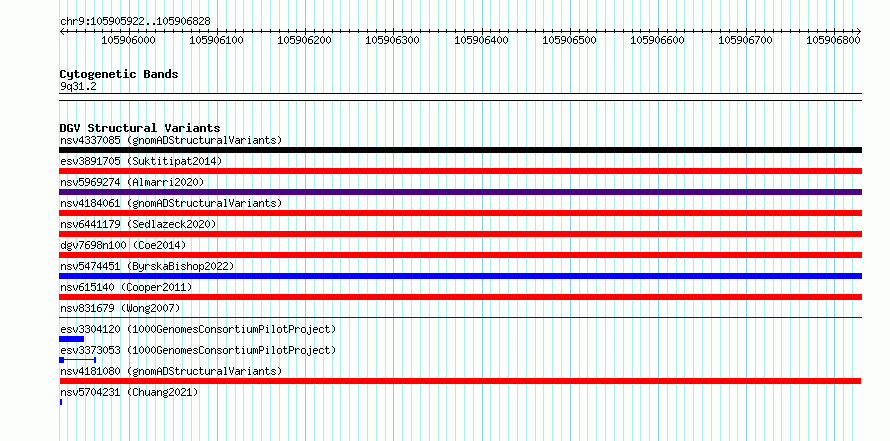This screenshot has width=890, height=441.
Task: Click the red nsv615140 variant bar
Action: (460, 297)
